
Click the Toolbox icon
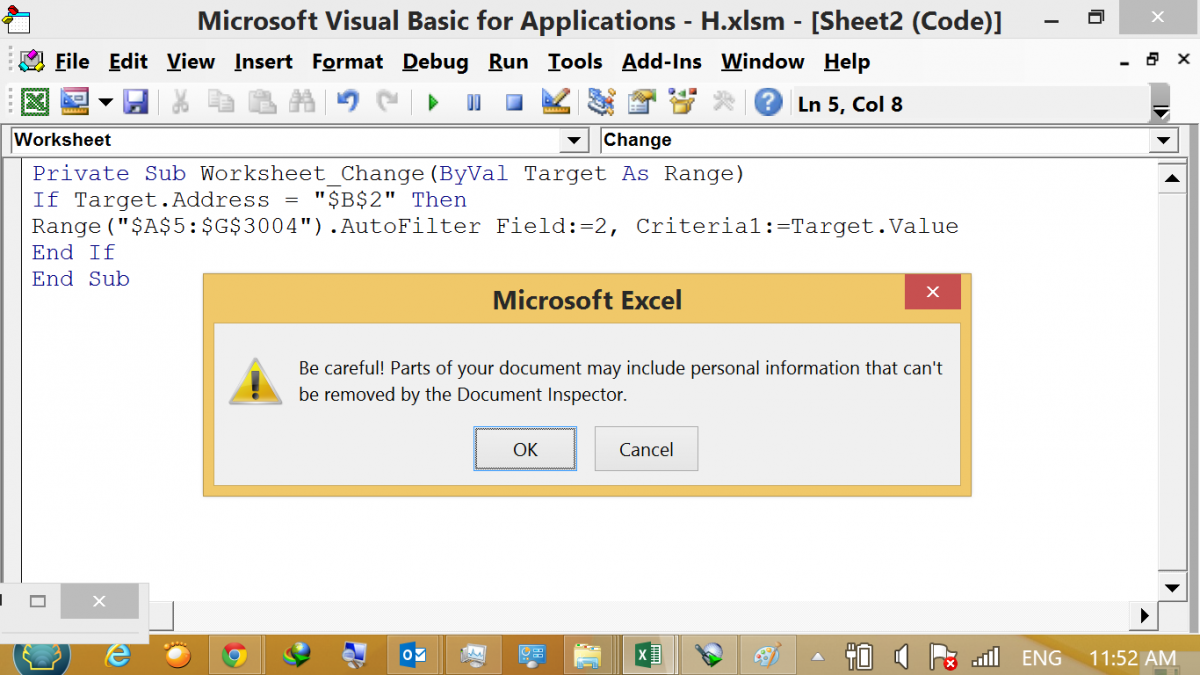(x=722, y=101)
